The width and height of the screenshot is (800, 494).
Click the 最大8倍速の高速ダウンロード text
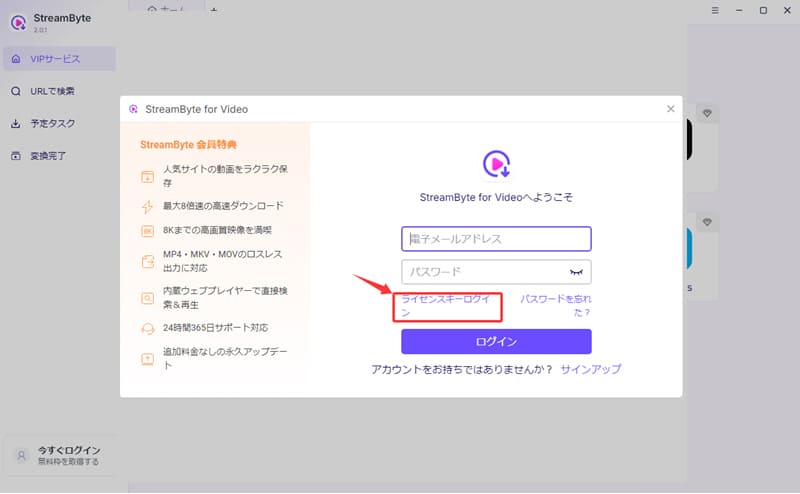[223, 206]
